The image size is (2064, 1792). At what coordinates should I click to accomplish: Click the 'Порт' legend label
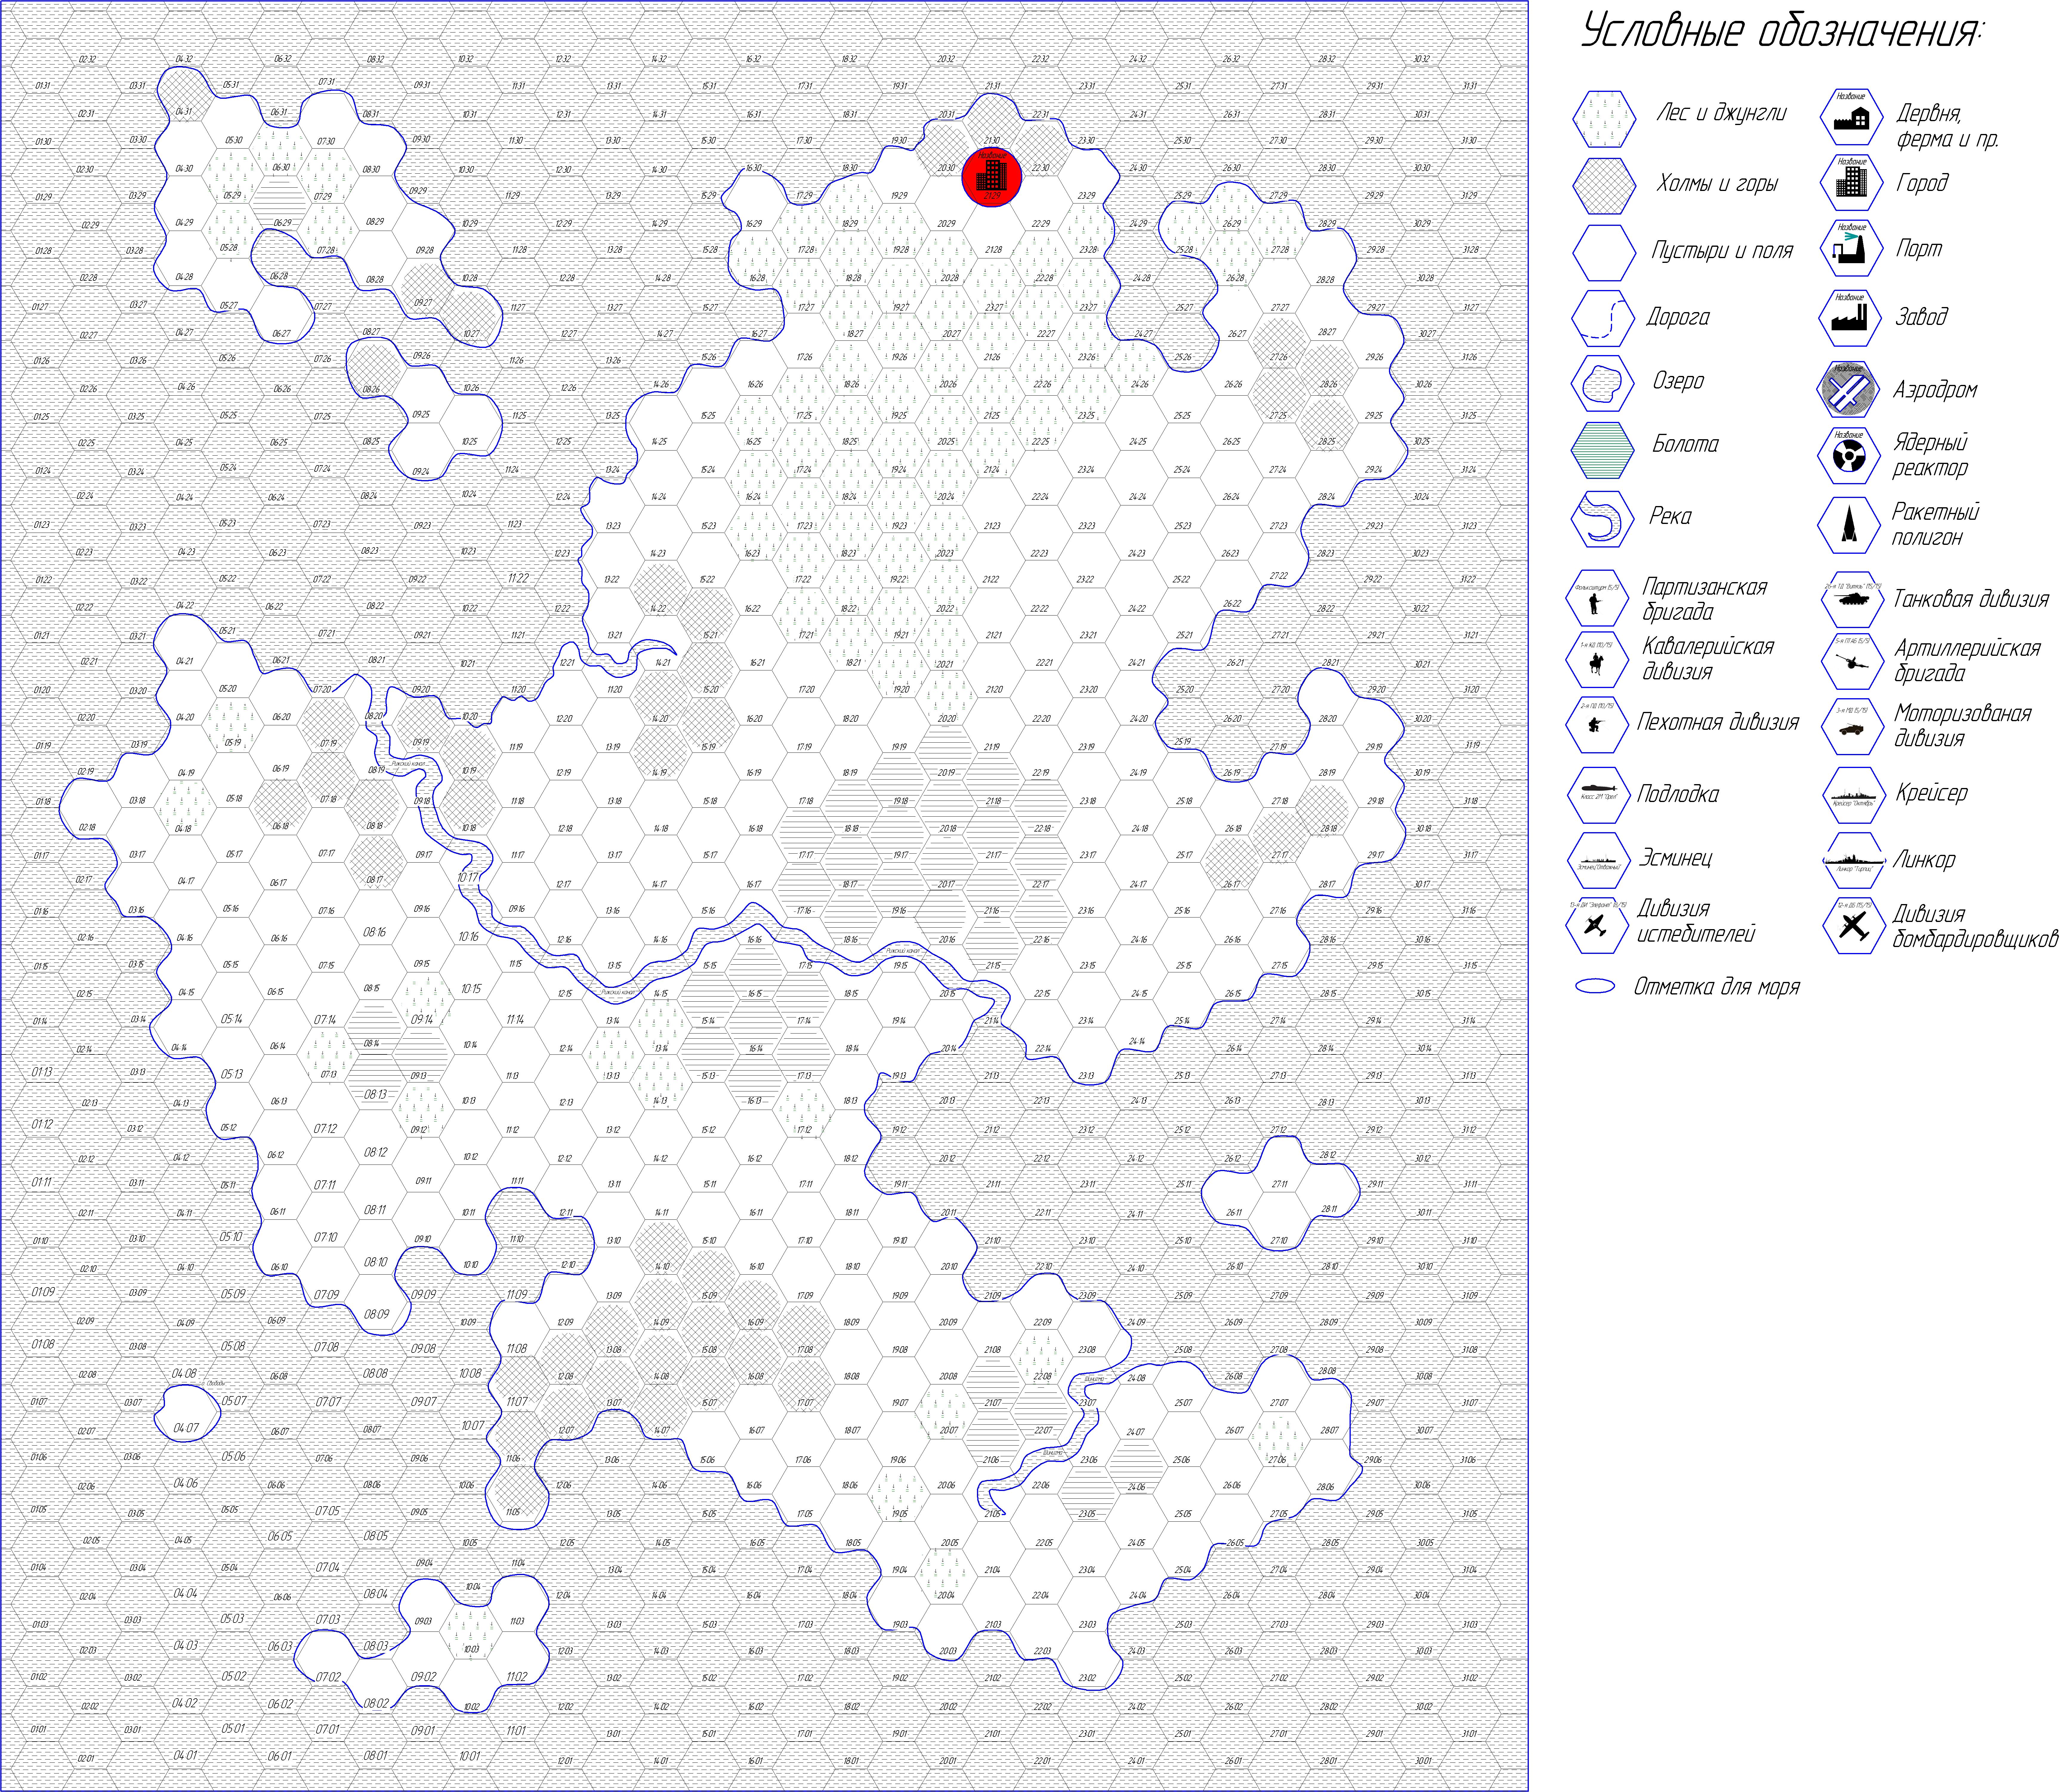(1919, 249)
